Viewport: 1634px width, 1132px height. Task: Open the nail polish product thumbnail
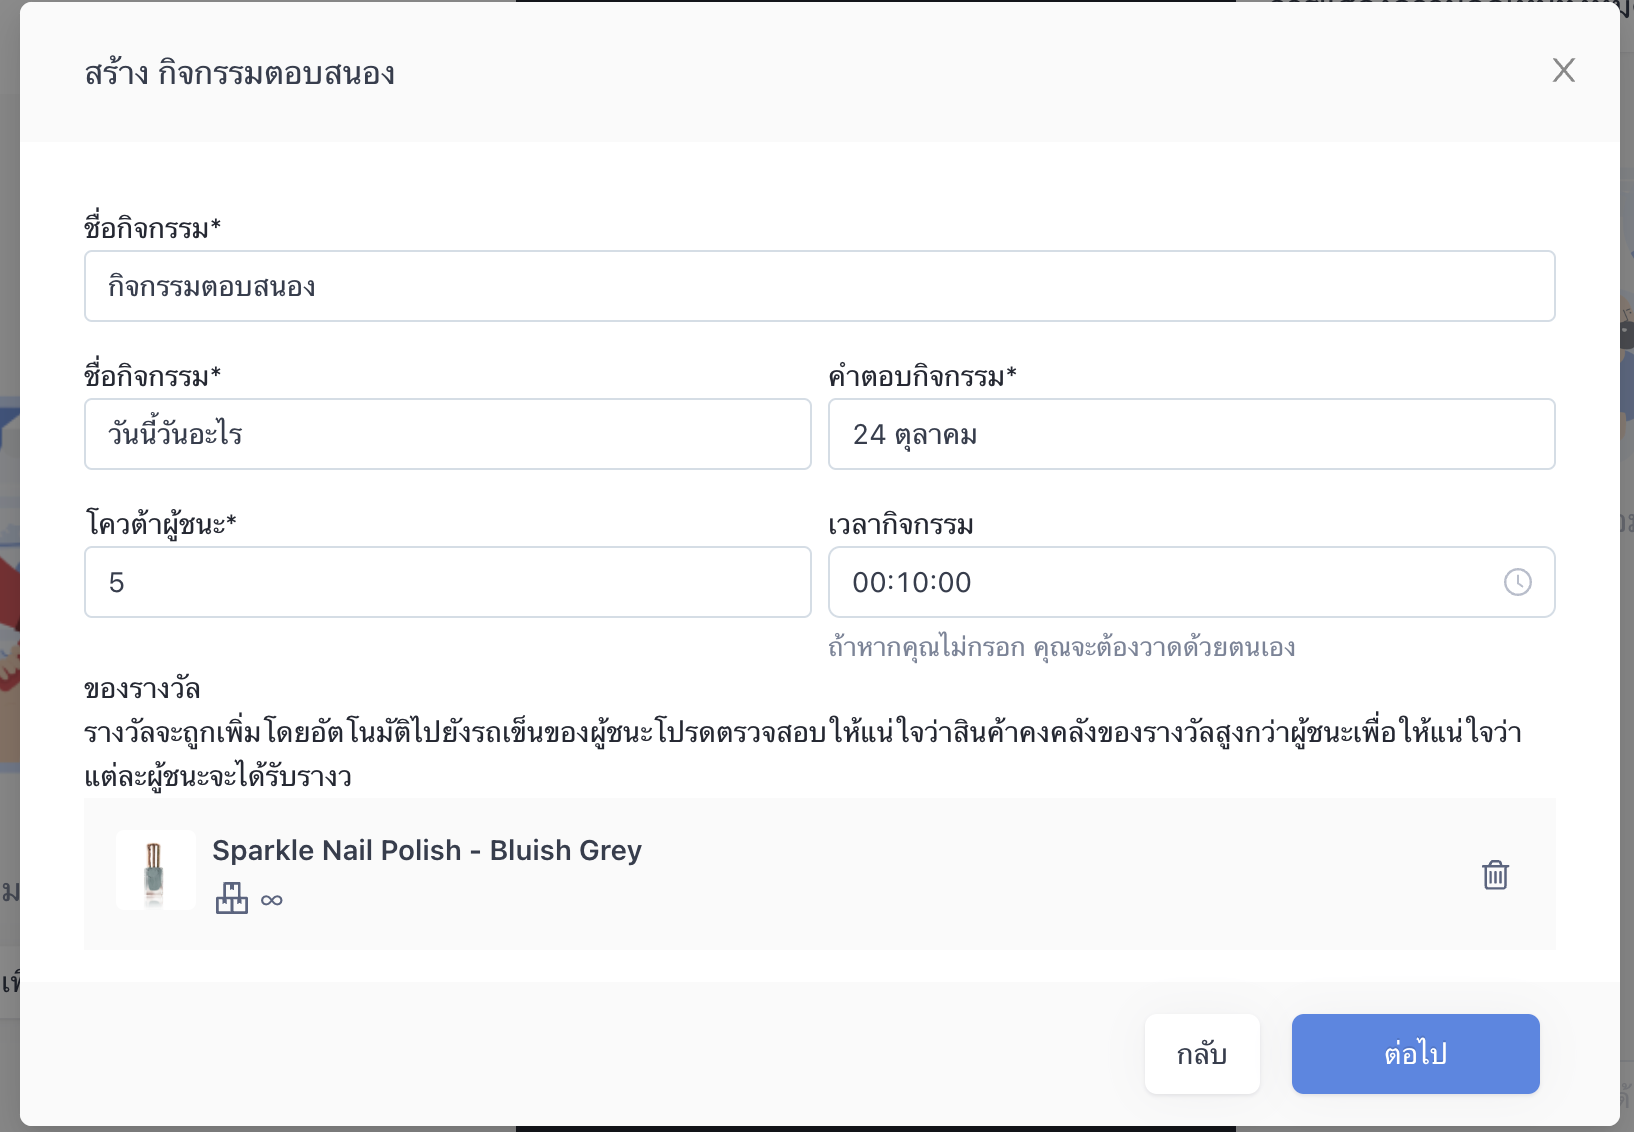(x=156, y=871)
